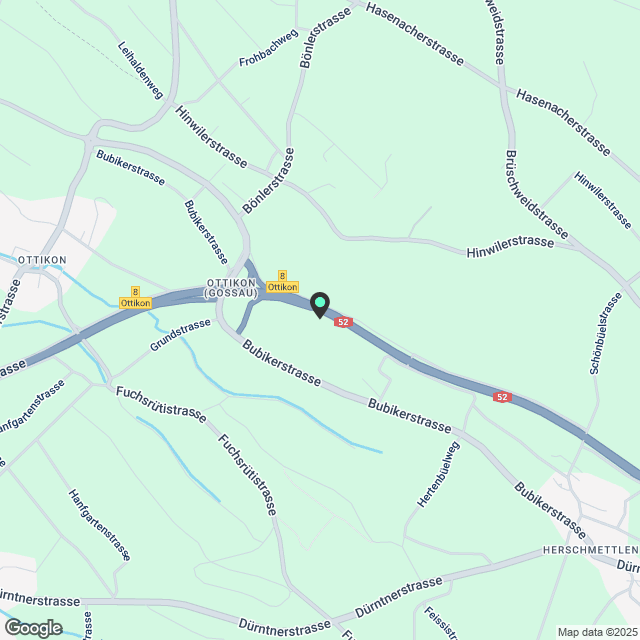Click the horizontal Hinwilerstrasse label at right

click(510, 246)
